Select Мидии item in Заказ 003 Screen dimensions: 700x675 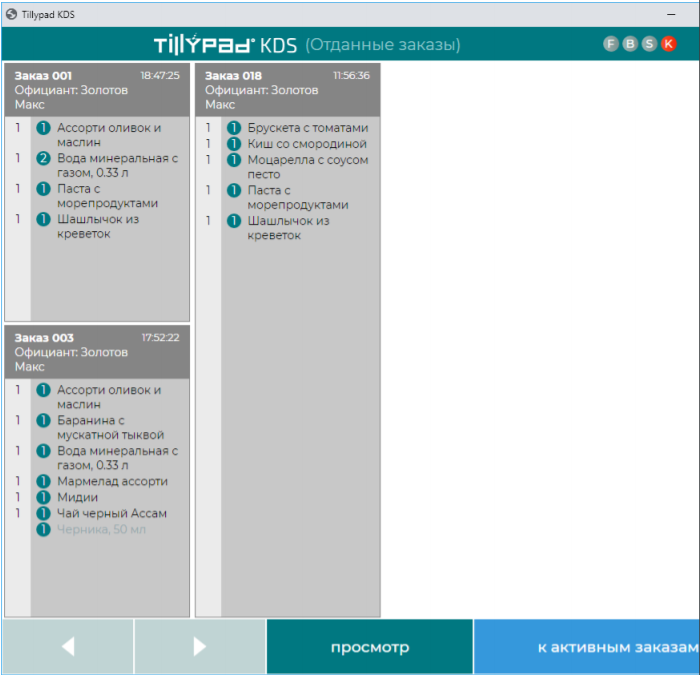point(77,497)
